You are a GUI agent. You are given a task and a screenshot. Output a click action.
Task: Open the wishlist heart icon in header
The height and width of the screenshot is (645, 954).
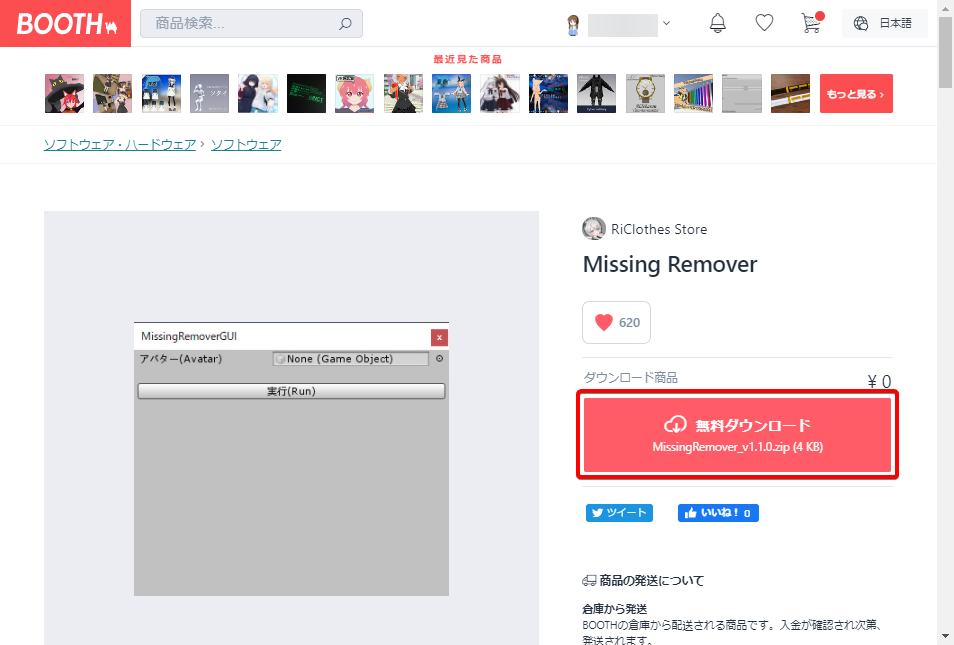pos(764,23)
